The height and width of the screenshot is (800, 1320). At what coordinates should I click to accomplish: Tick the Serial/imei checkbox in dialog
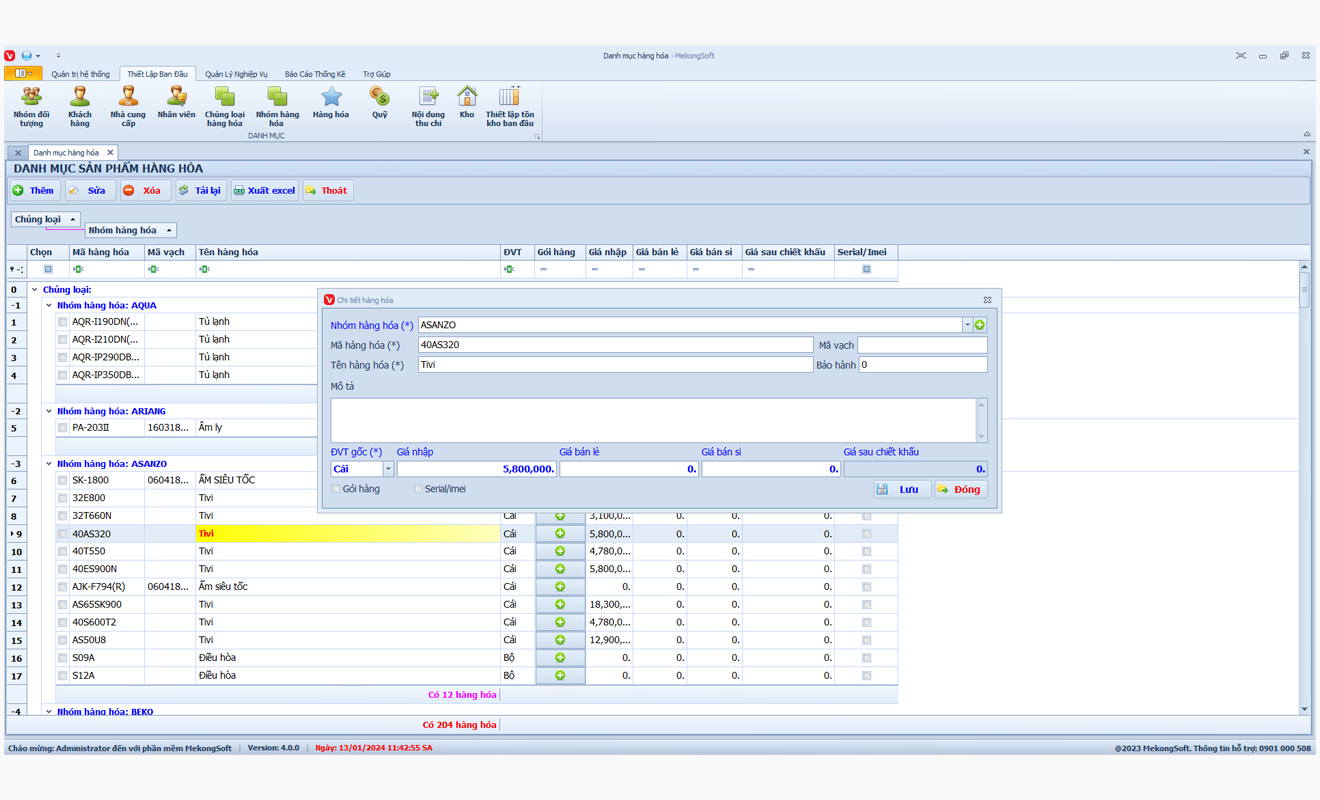pos(418,489)
